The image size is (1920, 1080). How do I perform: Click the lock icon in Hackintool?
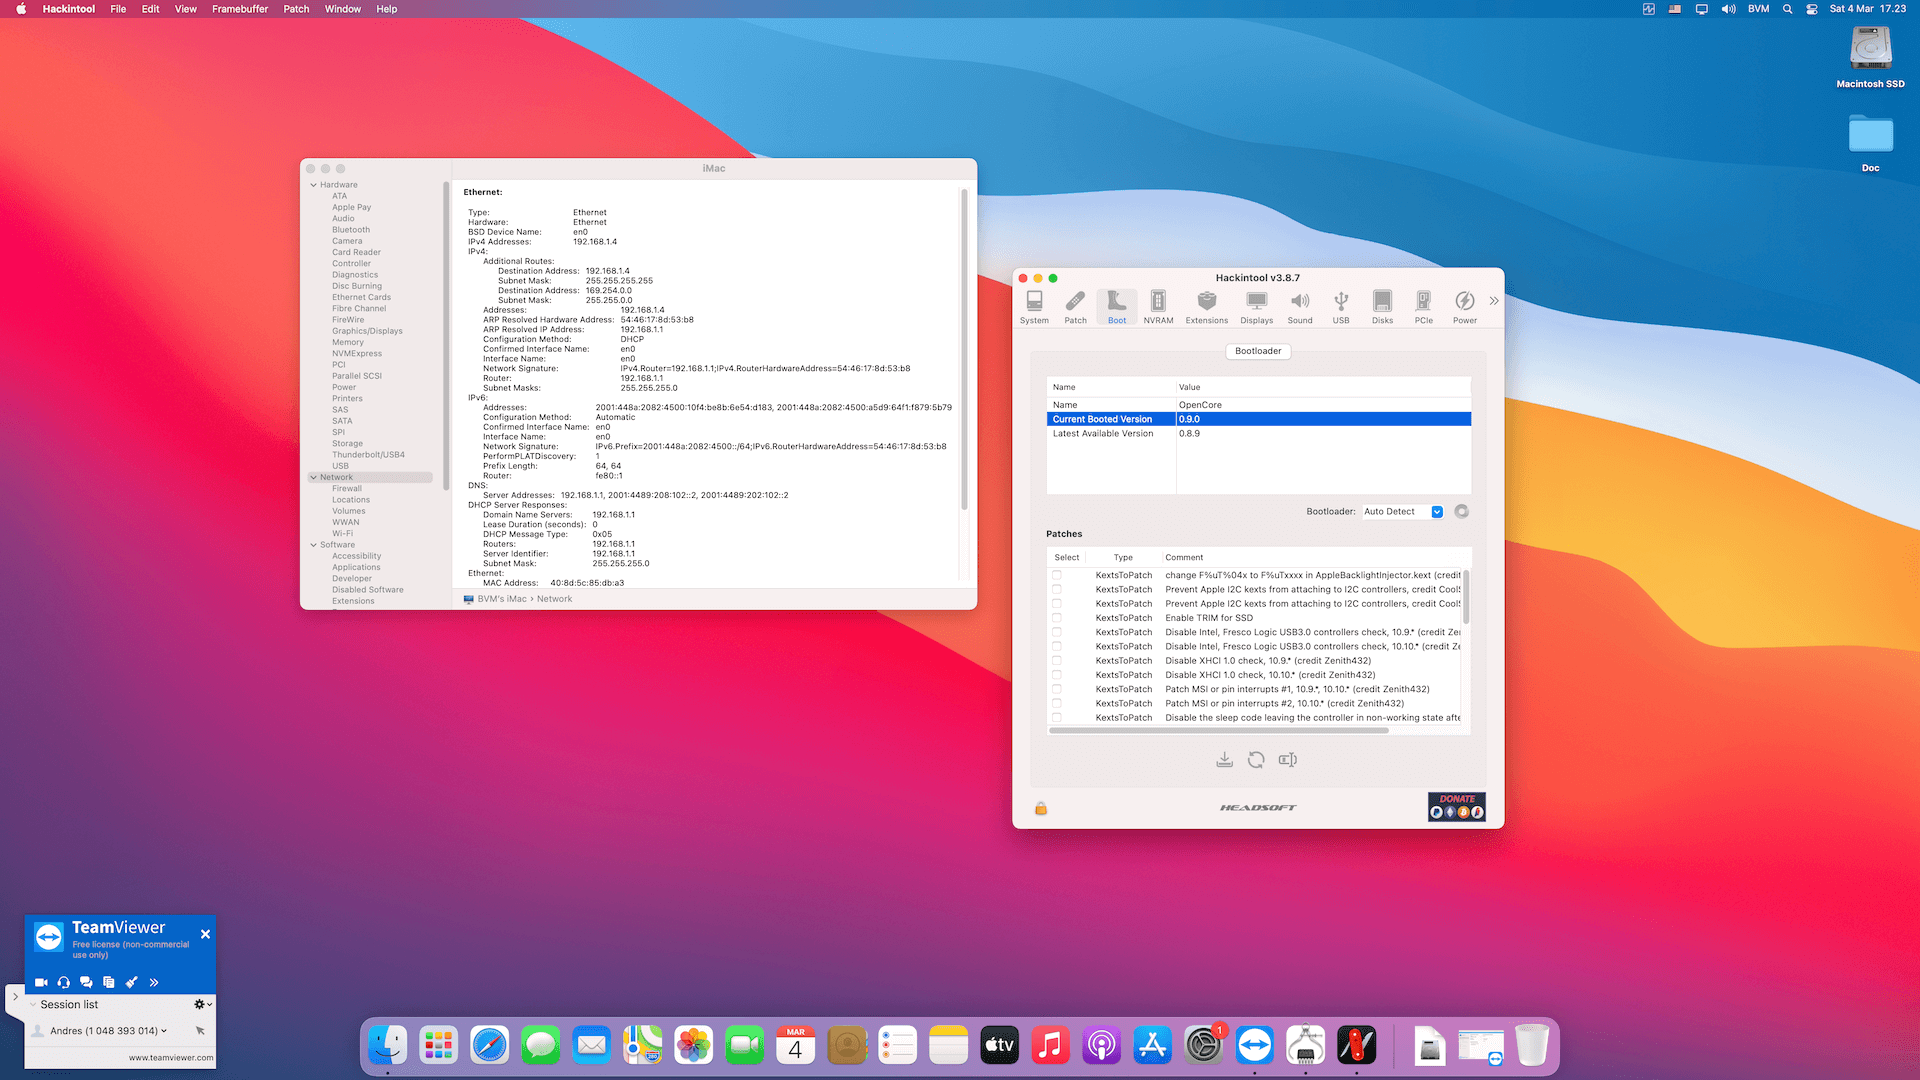pyautogui.click(x=1041, y=808)
